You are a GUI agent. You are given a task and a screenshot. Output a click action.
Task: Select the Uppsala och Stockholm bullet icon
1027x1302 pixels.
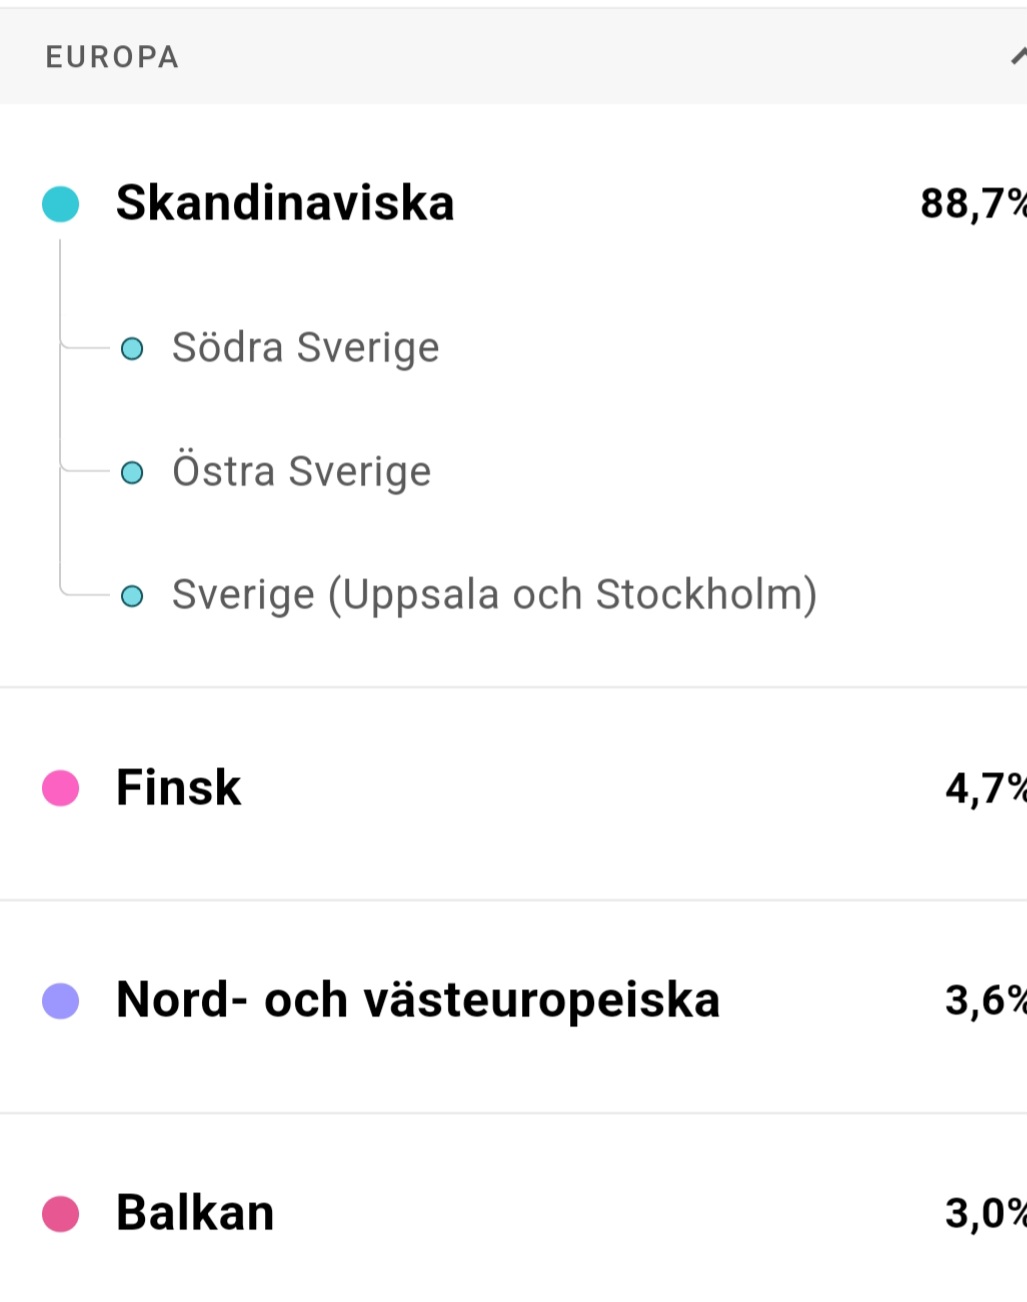coord(132,597)
